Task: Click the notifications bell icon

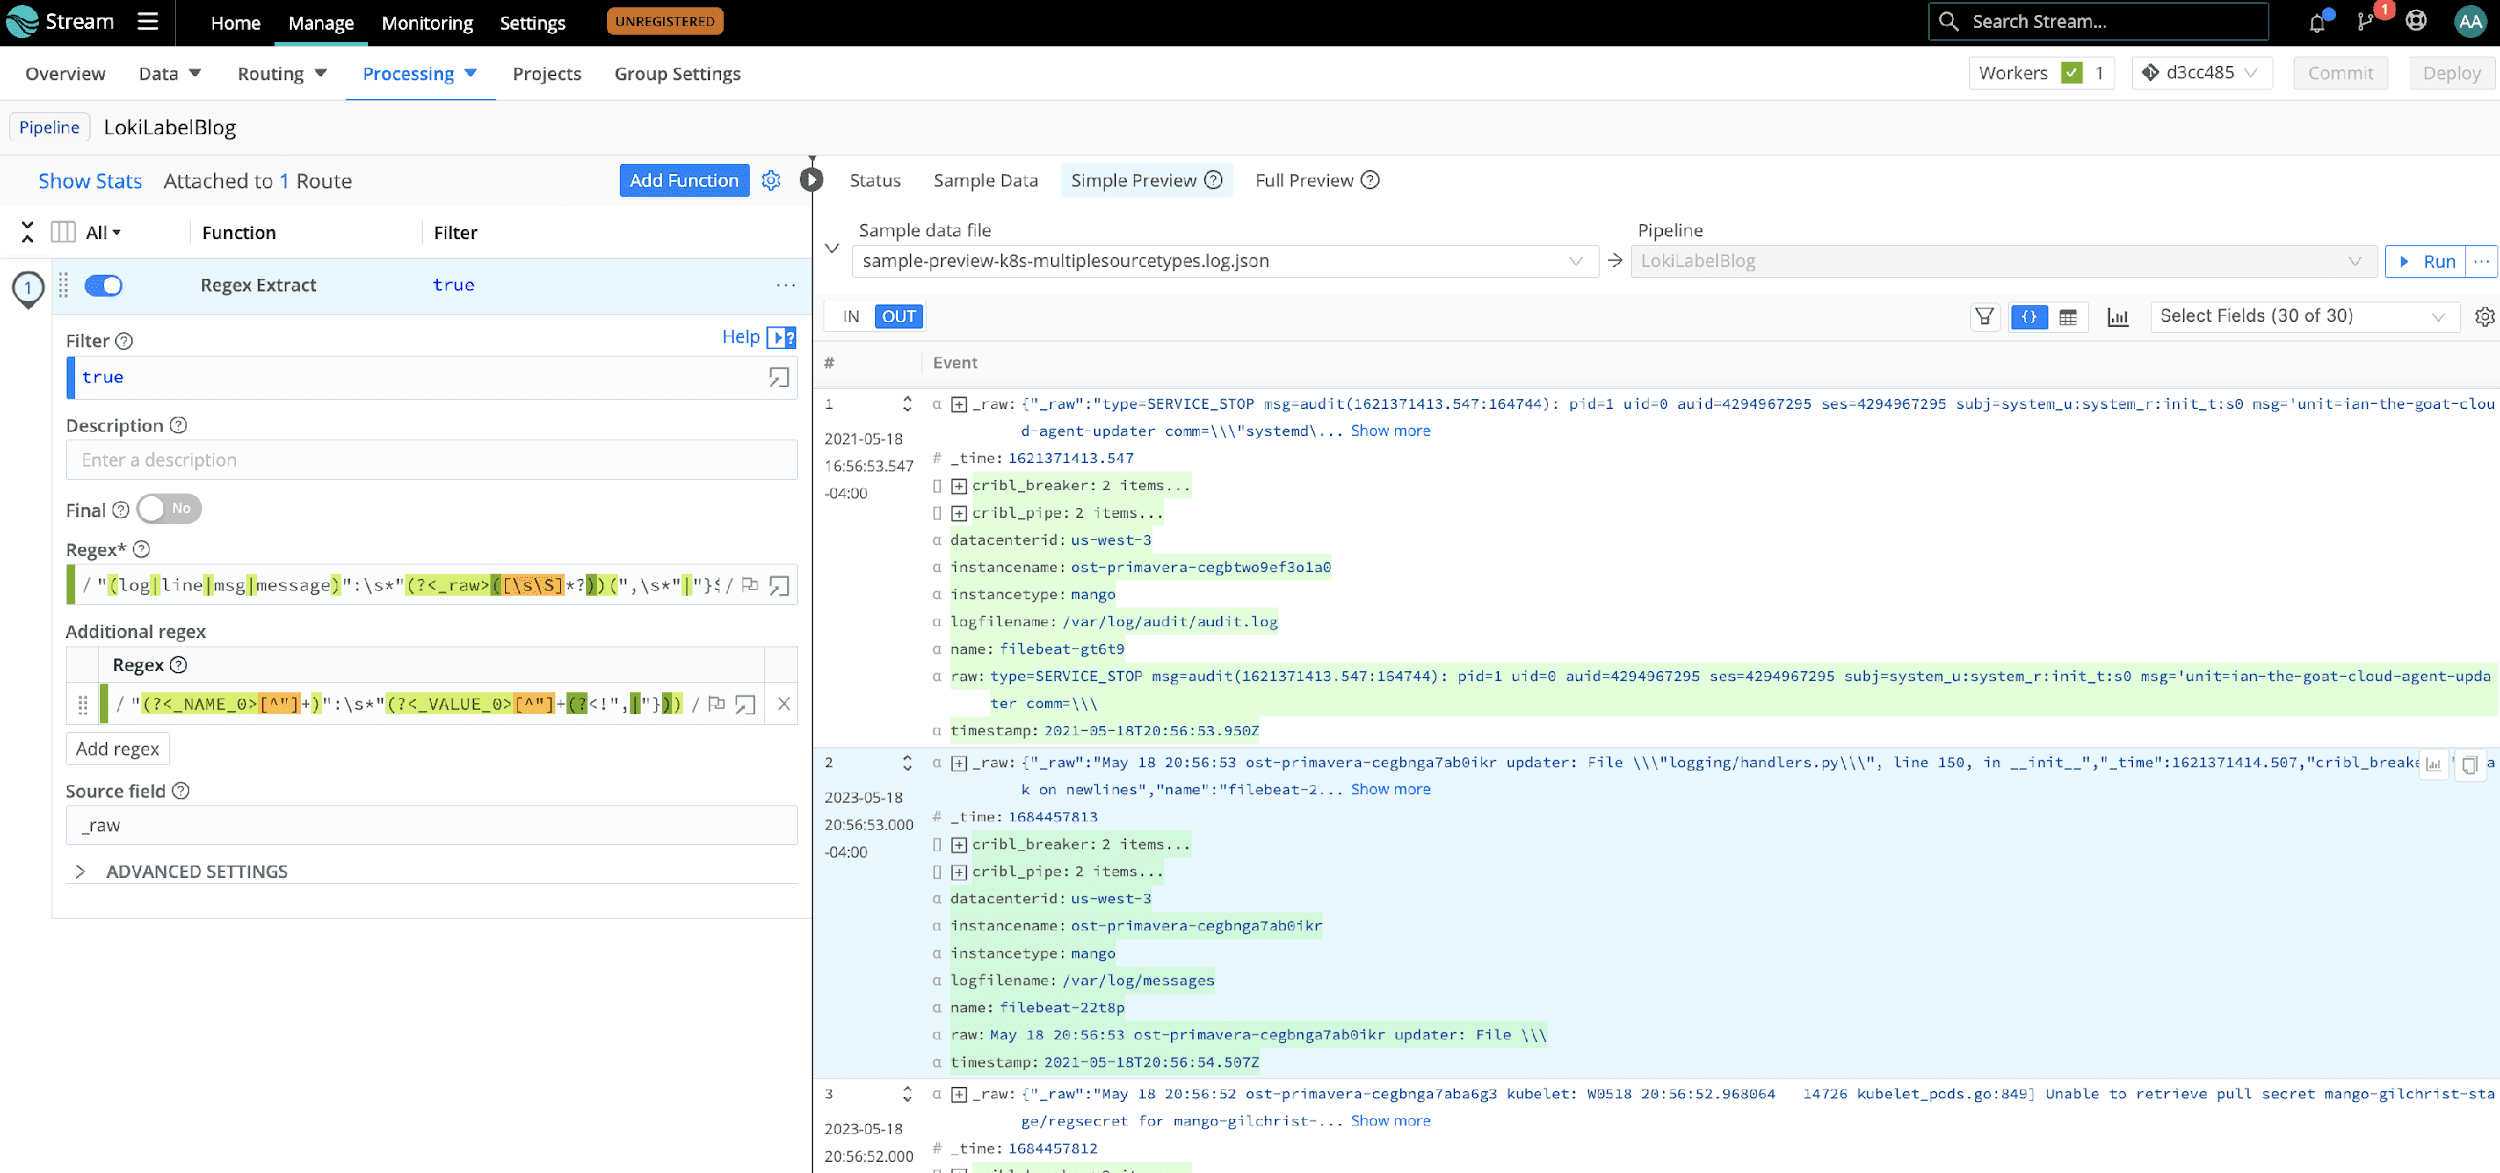Action: click(x=2319, y=21)
